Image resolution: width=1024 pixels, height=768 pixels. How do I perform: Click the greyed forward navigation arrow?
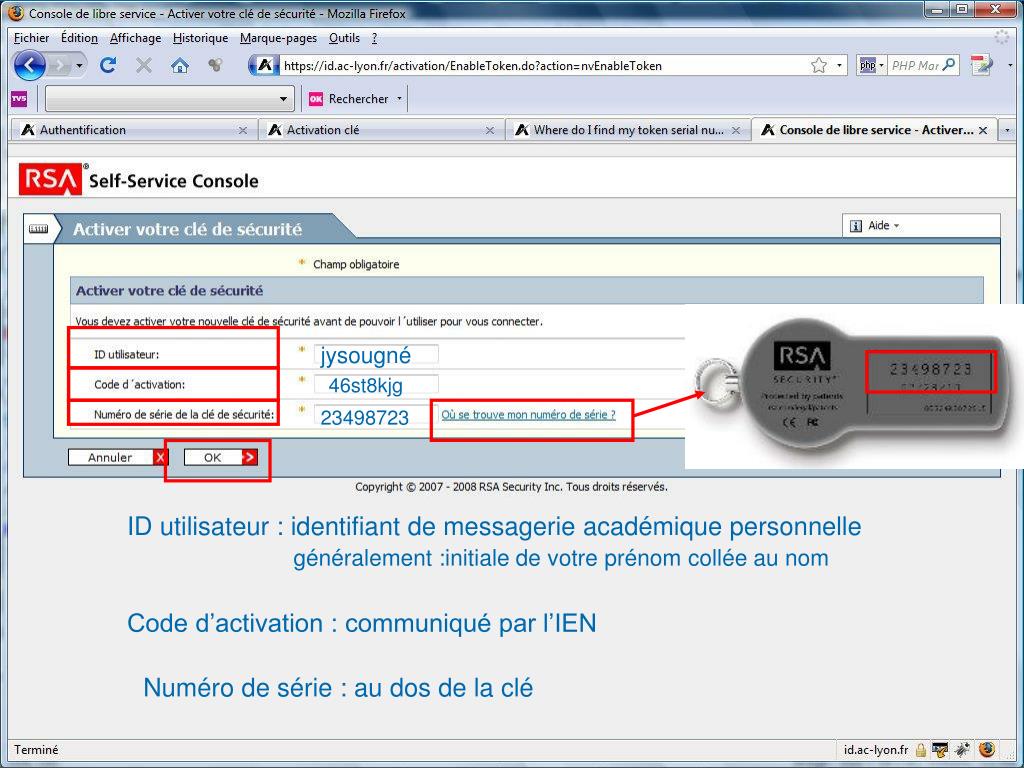pos(59,65)
